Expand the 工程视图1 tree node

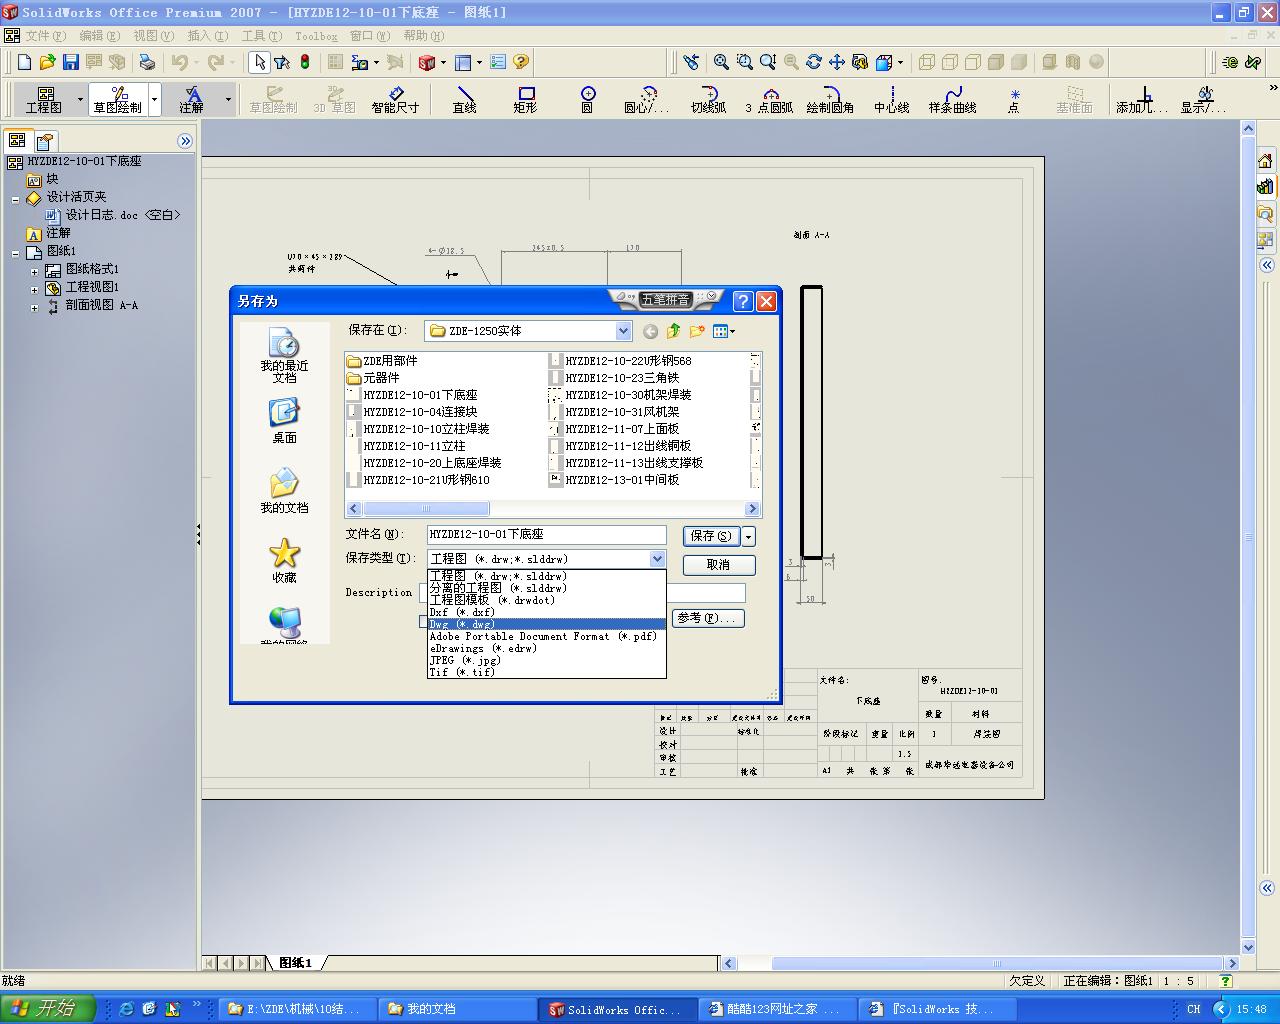coord(34,288)
